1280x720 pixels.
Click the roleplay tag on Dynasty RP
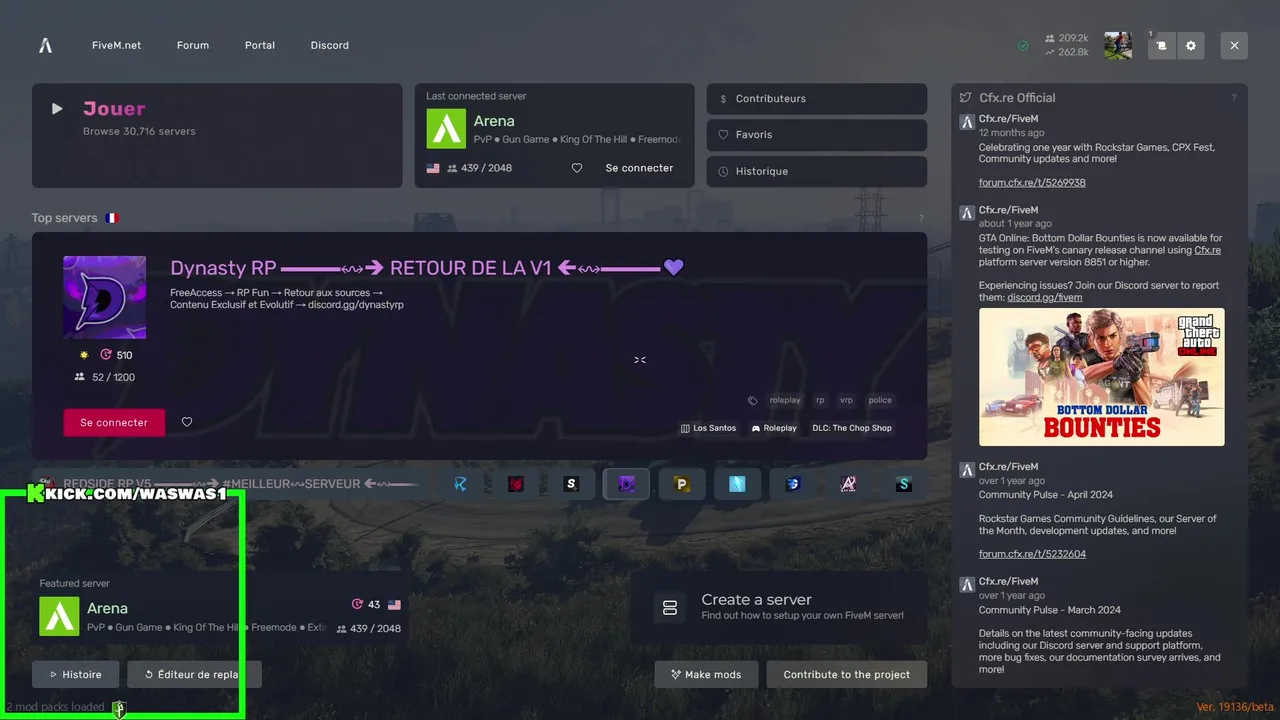click(x=785, y=400)
